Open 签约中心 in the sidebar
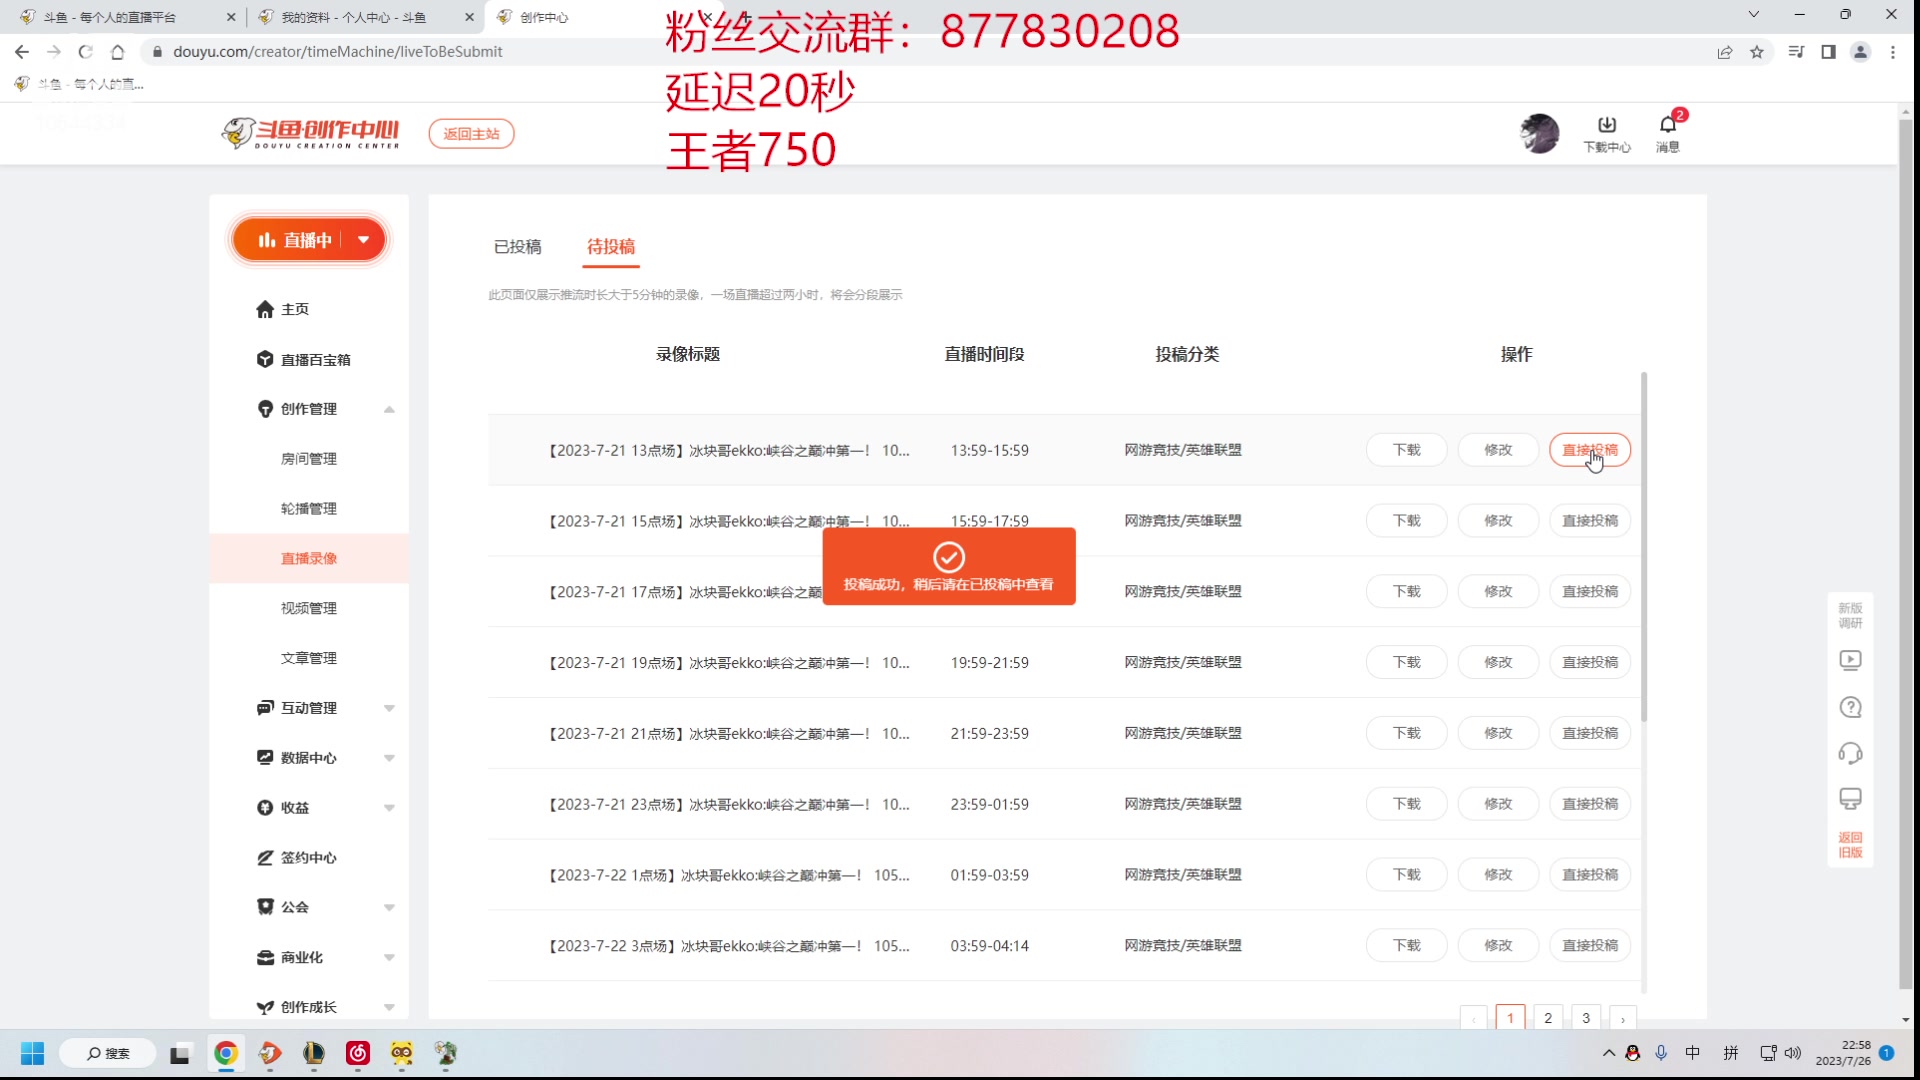1920x1080 pixels. [296, 858]
